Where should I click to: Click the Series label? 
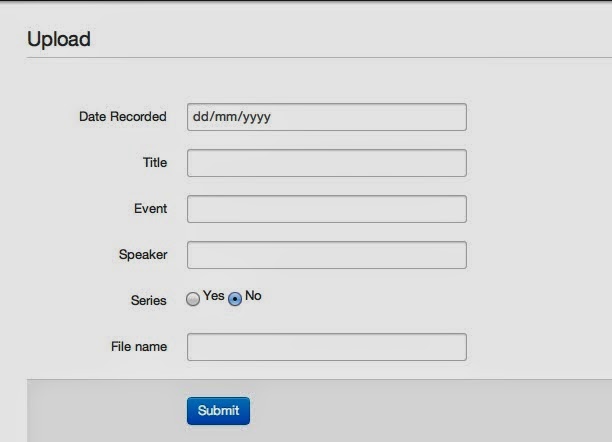click(x=148, y=301)
